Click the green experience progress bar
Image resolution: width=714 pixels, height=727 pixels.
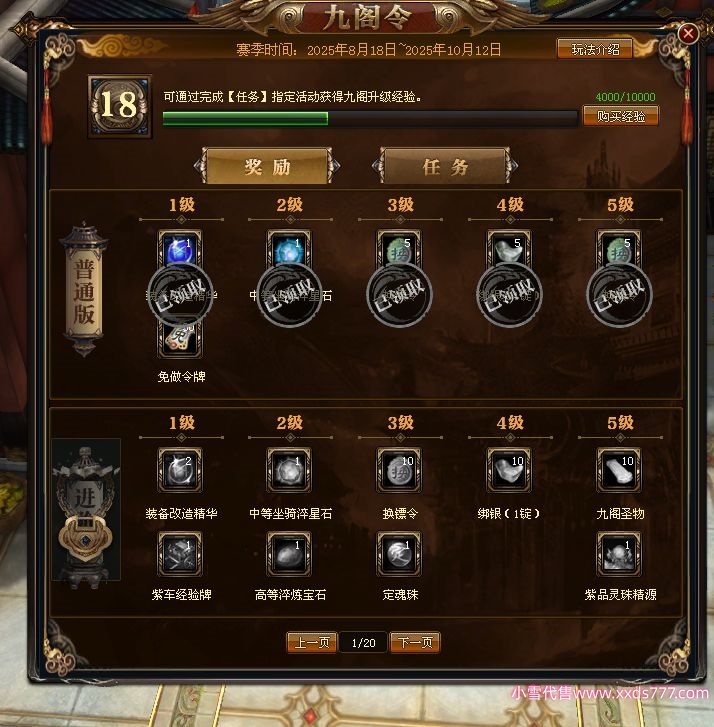coord(370,119)
